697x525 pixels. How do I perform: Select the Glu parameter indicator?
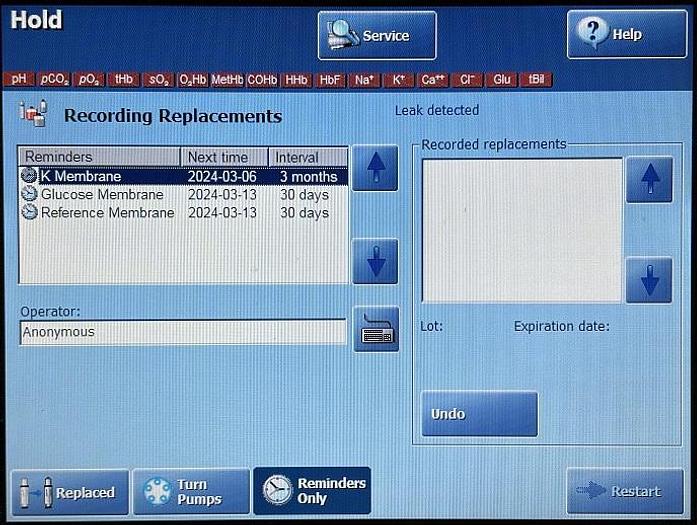click(x=501, y=80)
